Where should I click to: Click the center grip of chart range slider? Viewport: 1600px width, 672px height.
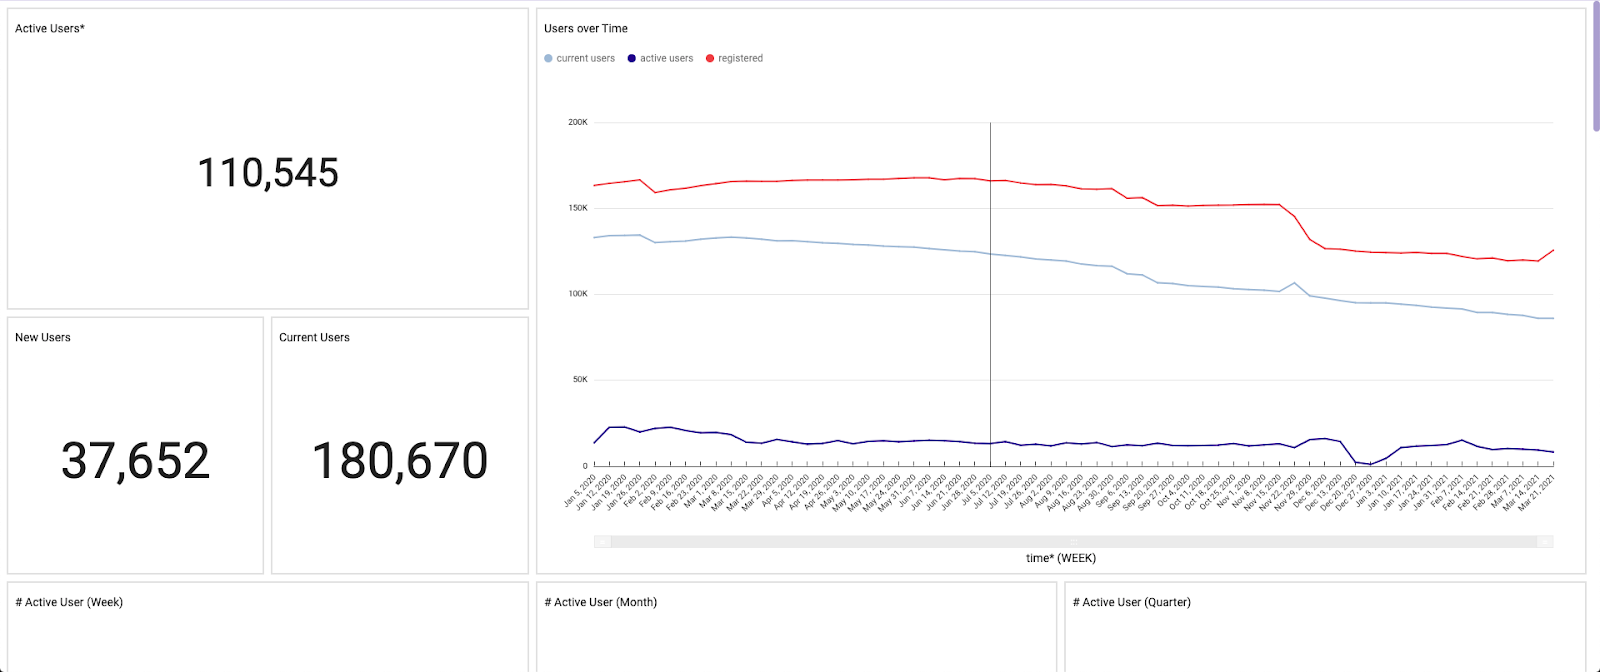pos(1074,542)
